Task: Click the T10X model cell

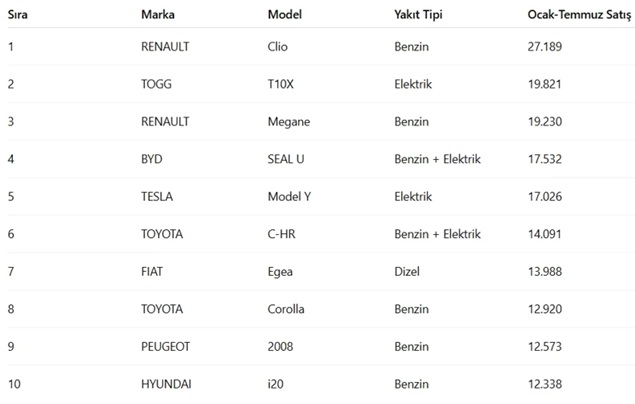Action: (x=280, y=84)
